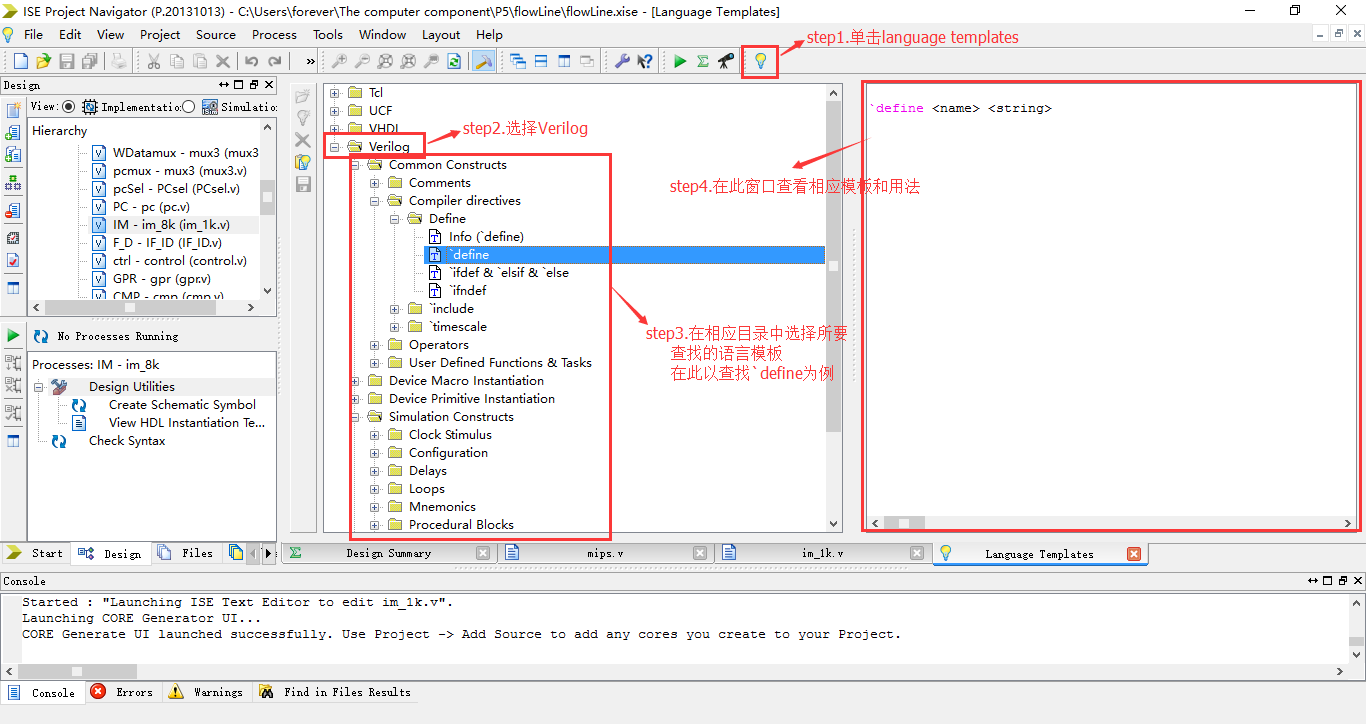Click the Add Source icon in the Design sidebar

click(14, 132)
